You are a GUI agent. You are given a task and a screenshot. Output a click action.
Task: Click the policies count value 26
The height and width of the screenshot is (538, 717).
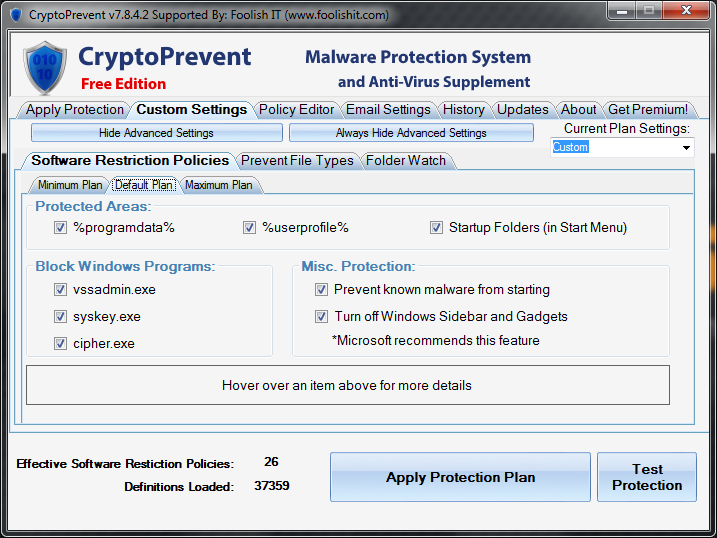[271, 462]
